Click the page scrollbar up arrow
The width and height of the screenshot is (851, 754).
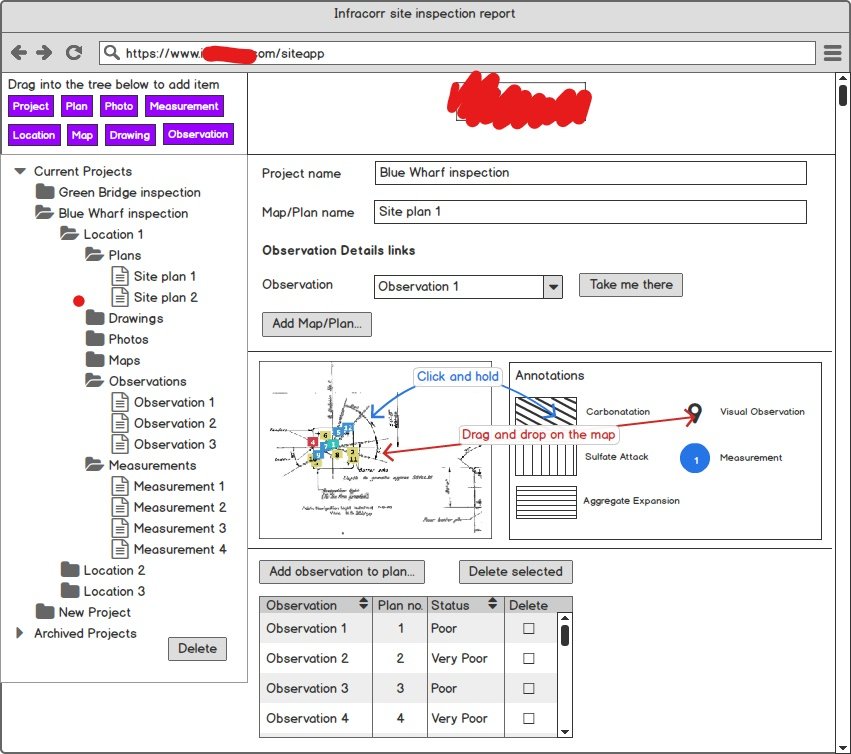click(x=843, y=80)
